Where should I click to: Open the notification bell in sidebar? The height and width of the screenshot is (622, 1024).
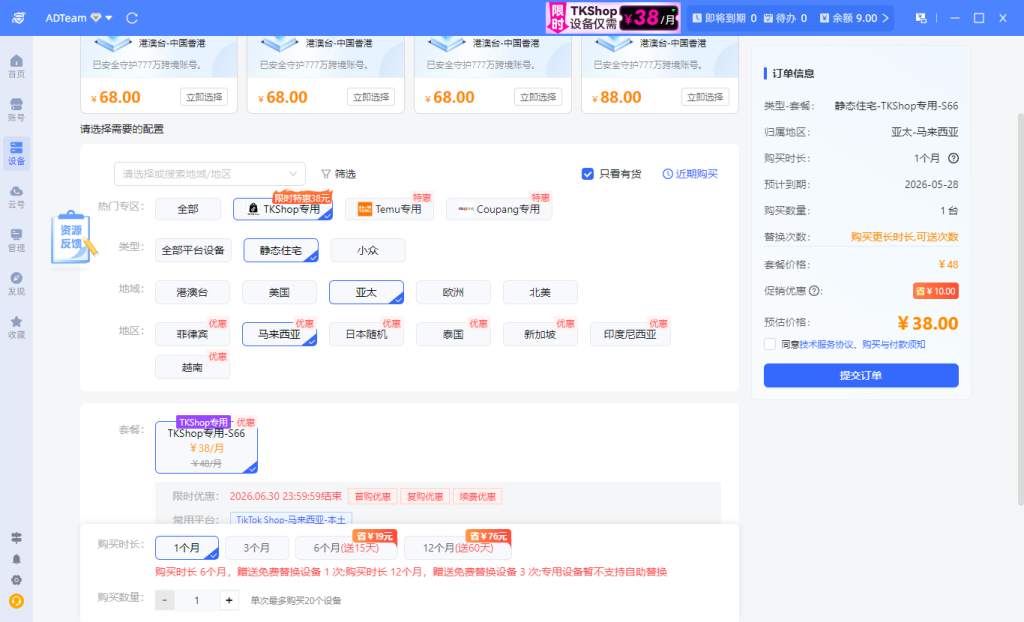tap(16, 559)
